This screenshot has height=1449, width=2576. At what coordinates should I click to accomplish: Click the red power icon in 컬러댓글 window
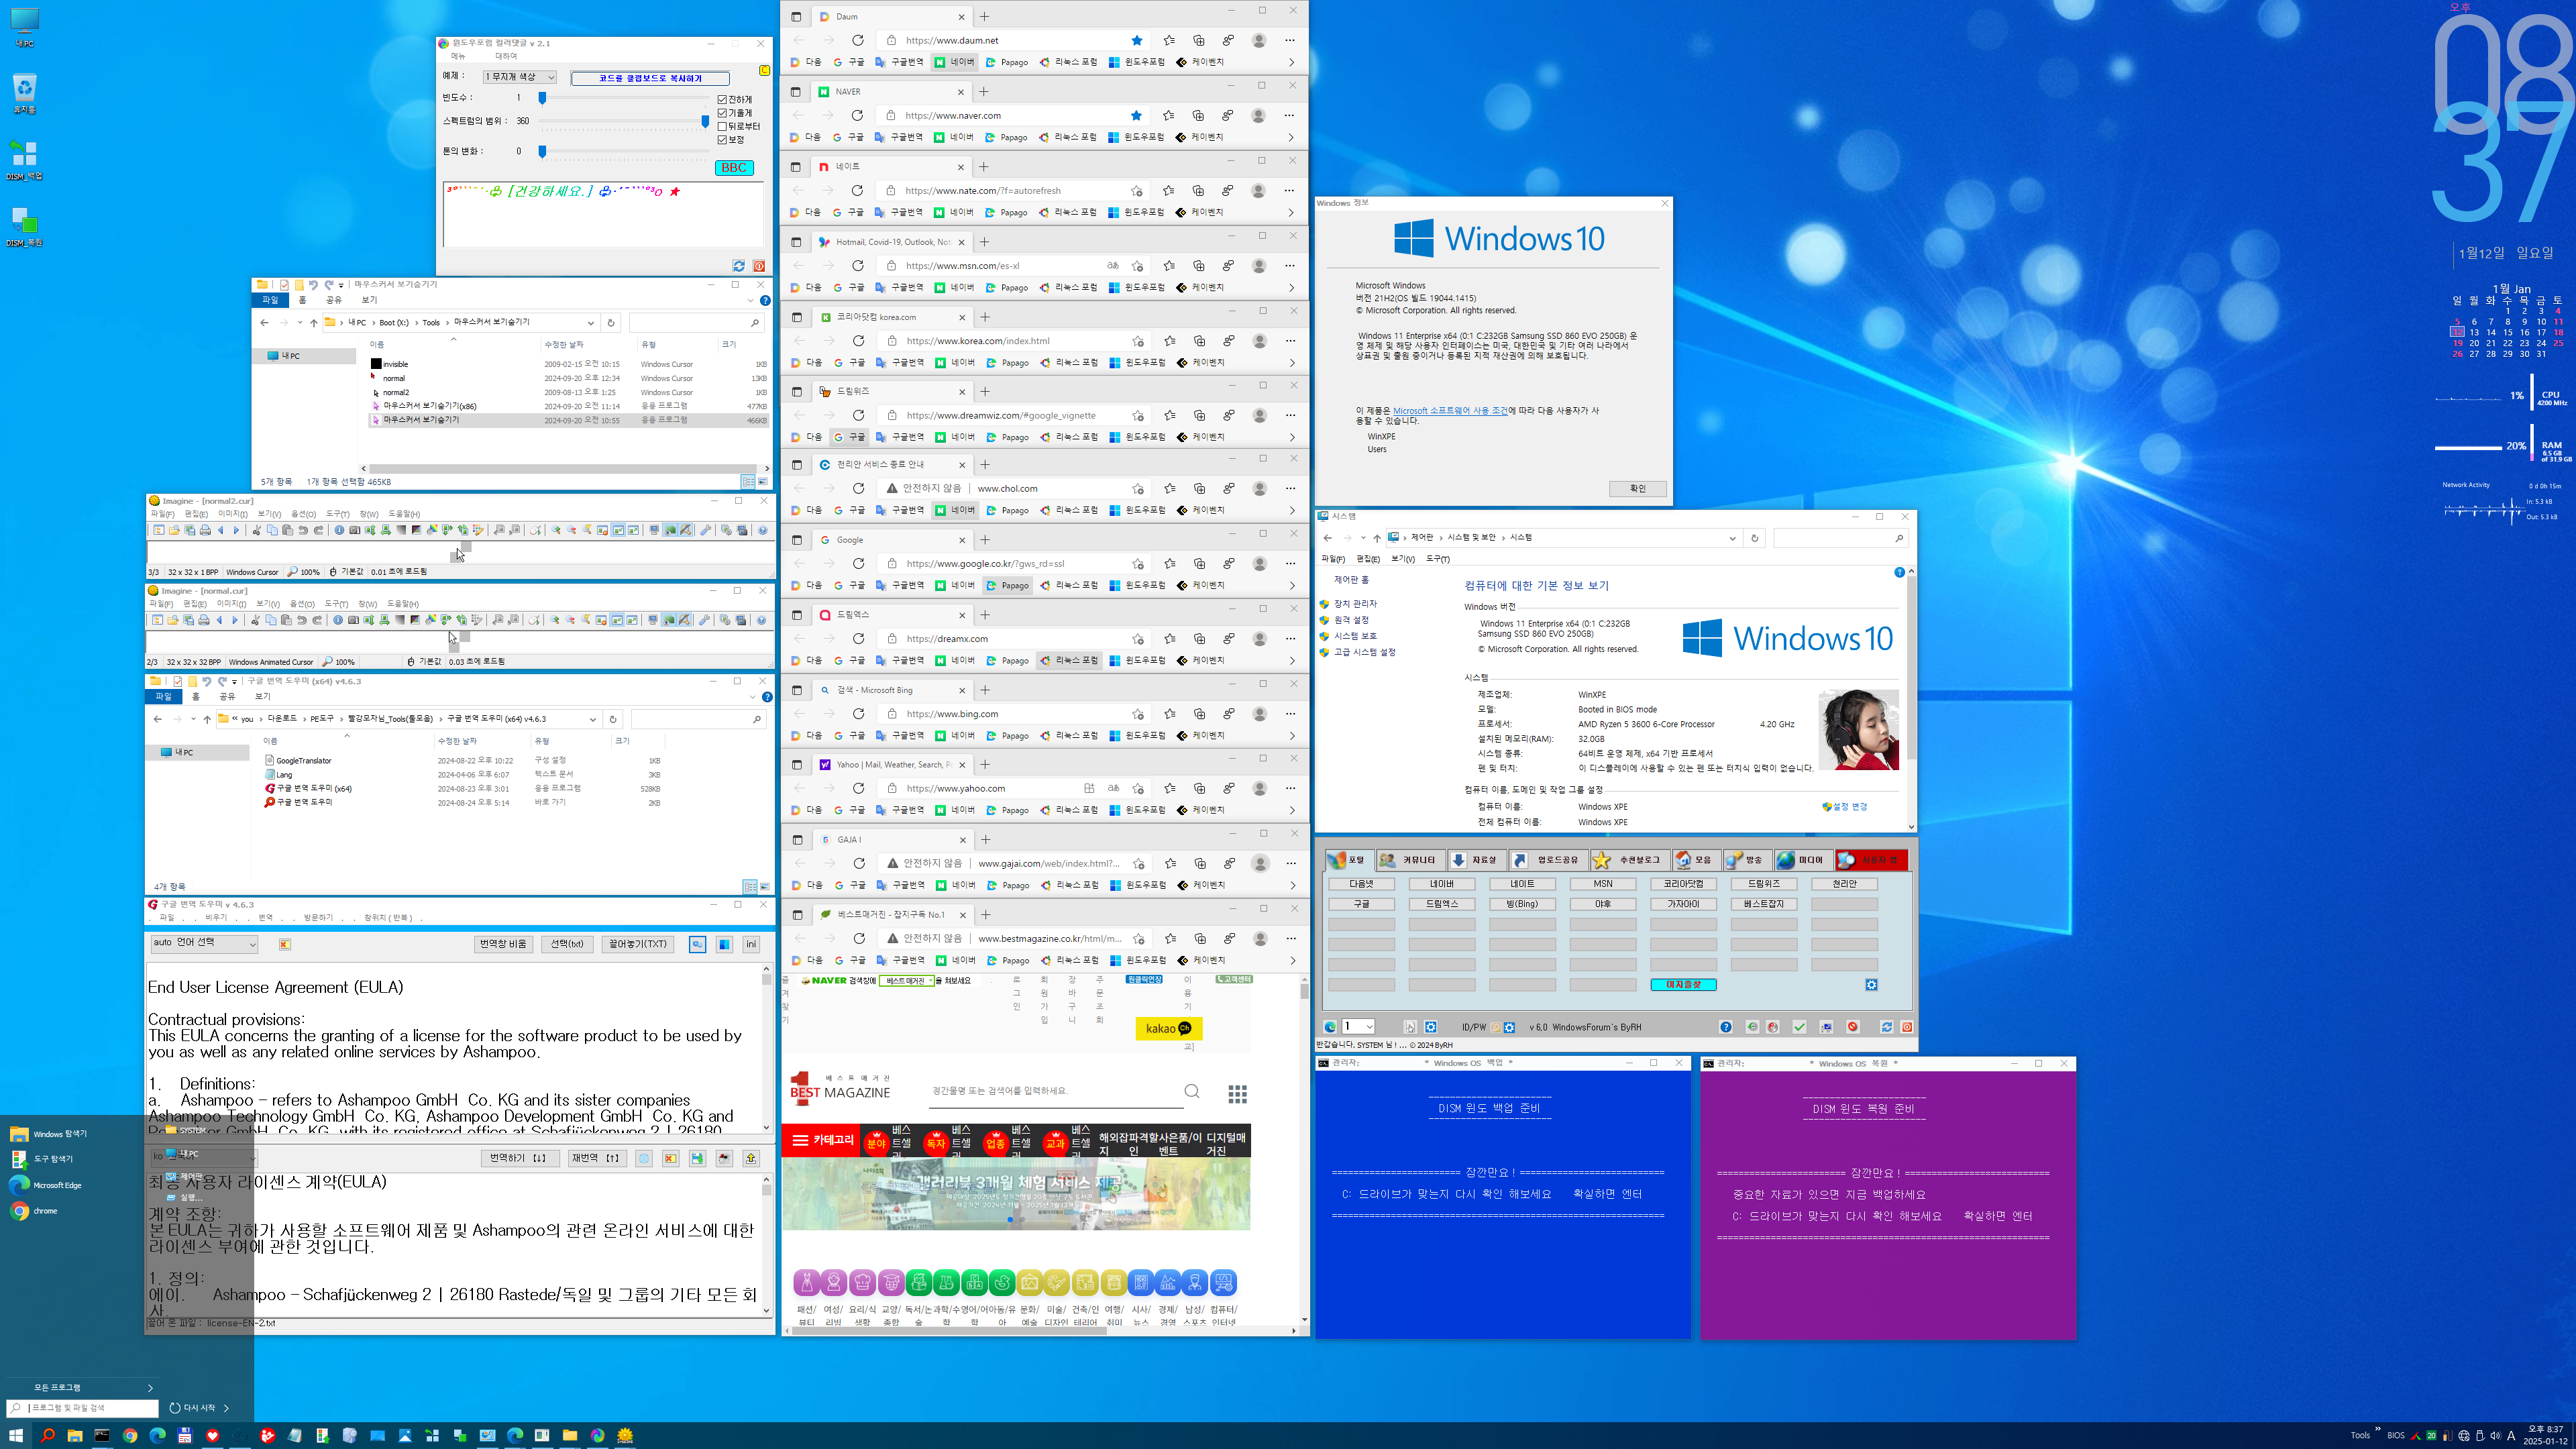click(x=759, y=266)
